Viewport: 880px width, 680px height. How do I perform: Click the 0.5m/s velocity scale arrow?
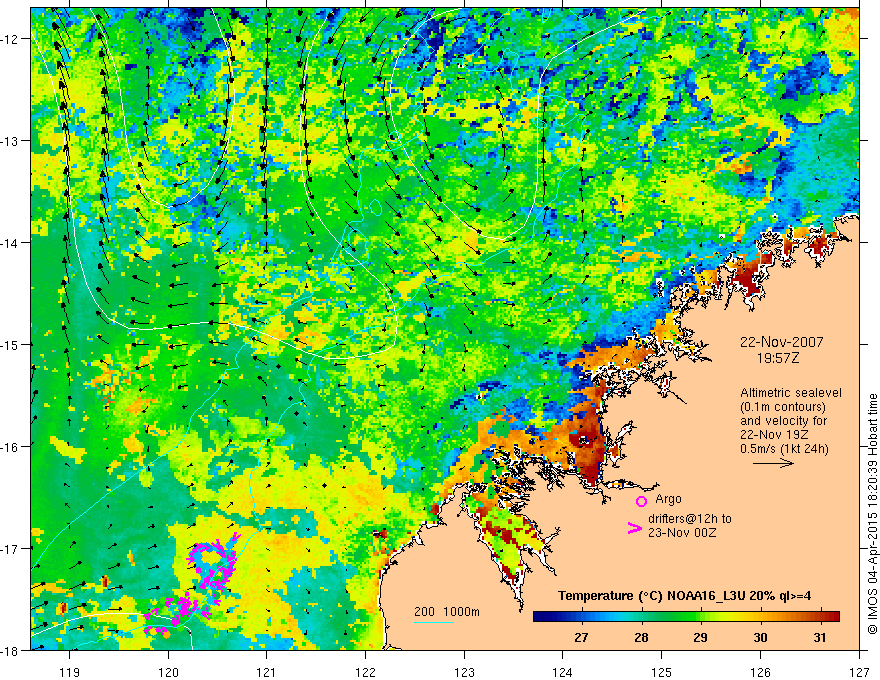click(773, 463)
